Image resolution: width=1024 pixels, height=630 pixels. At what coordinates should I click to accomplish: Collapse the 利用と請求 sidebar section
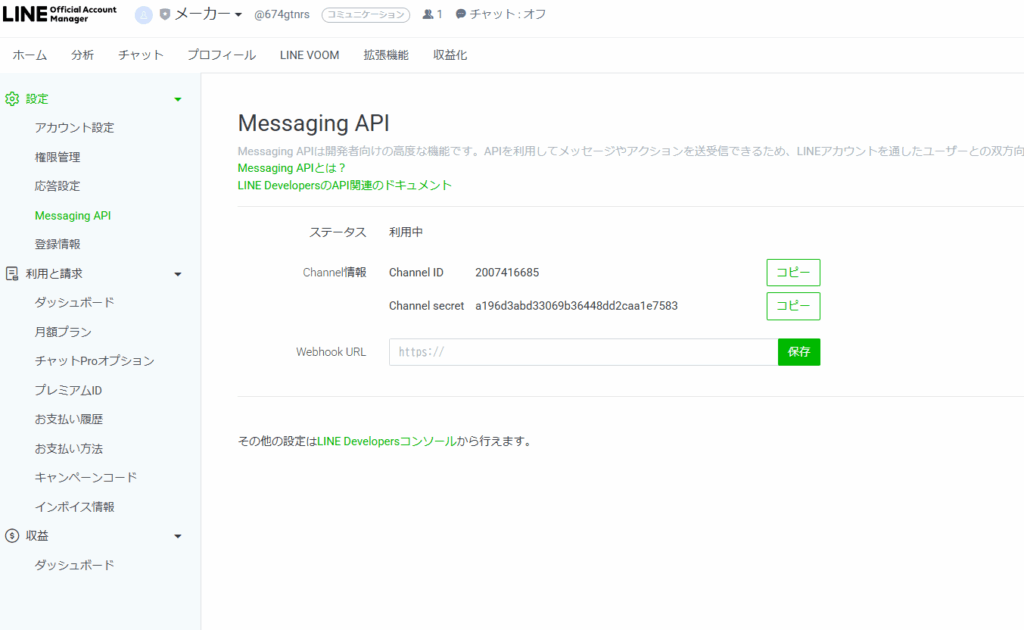(178, 274)
